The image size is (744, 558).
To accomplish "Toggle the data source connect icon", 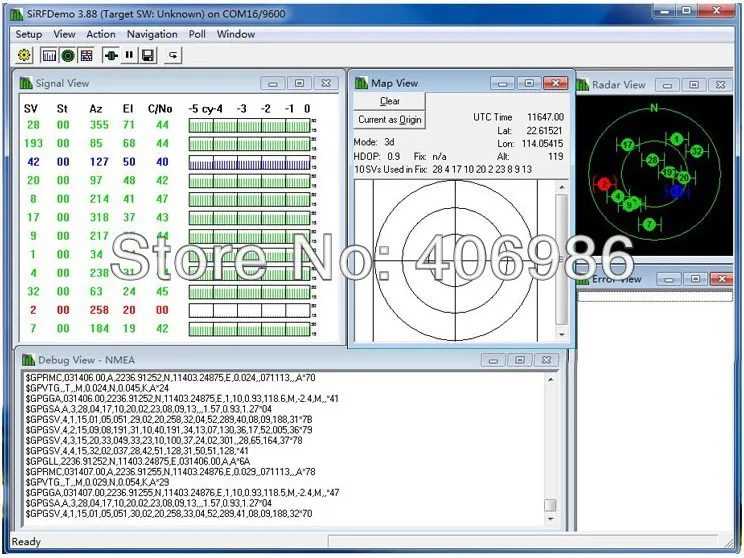I will (111, 56).
